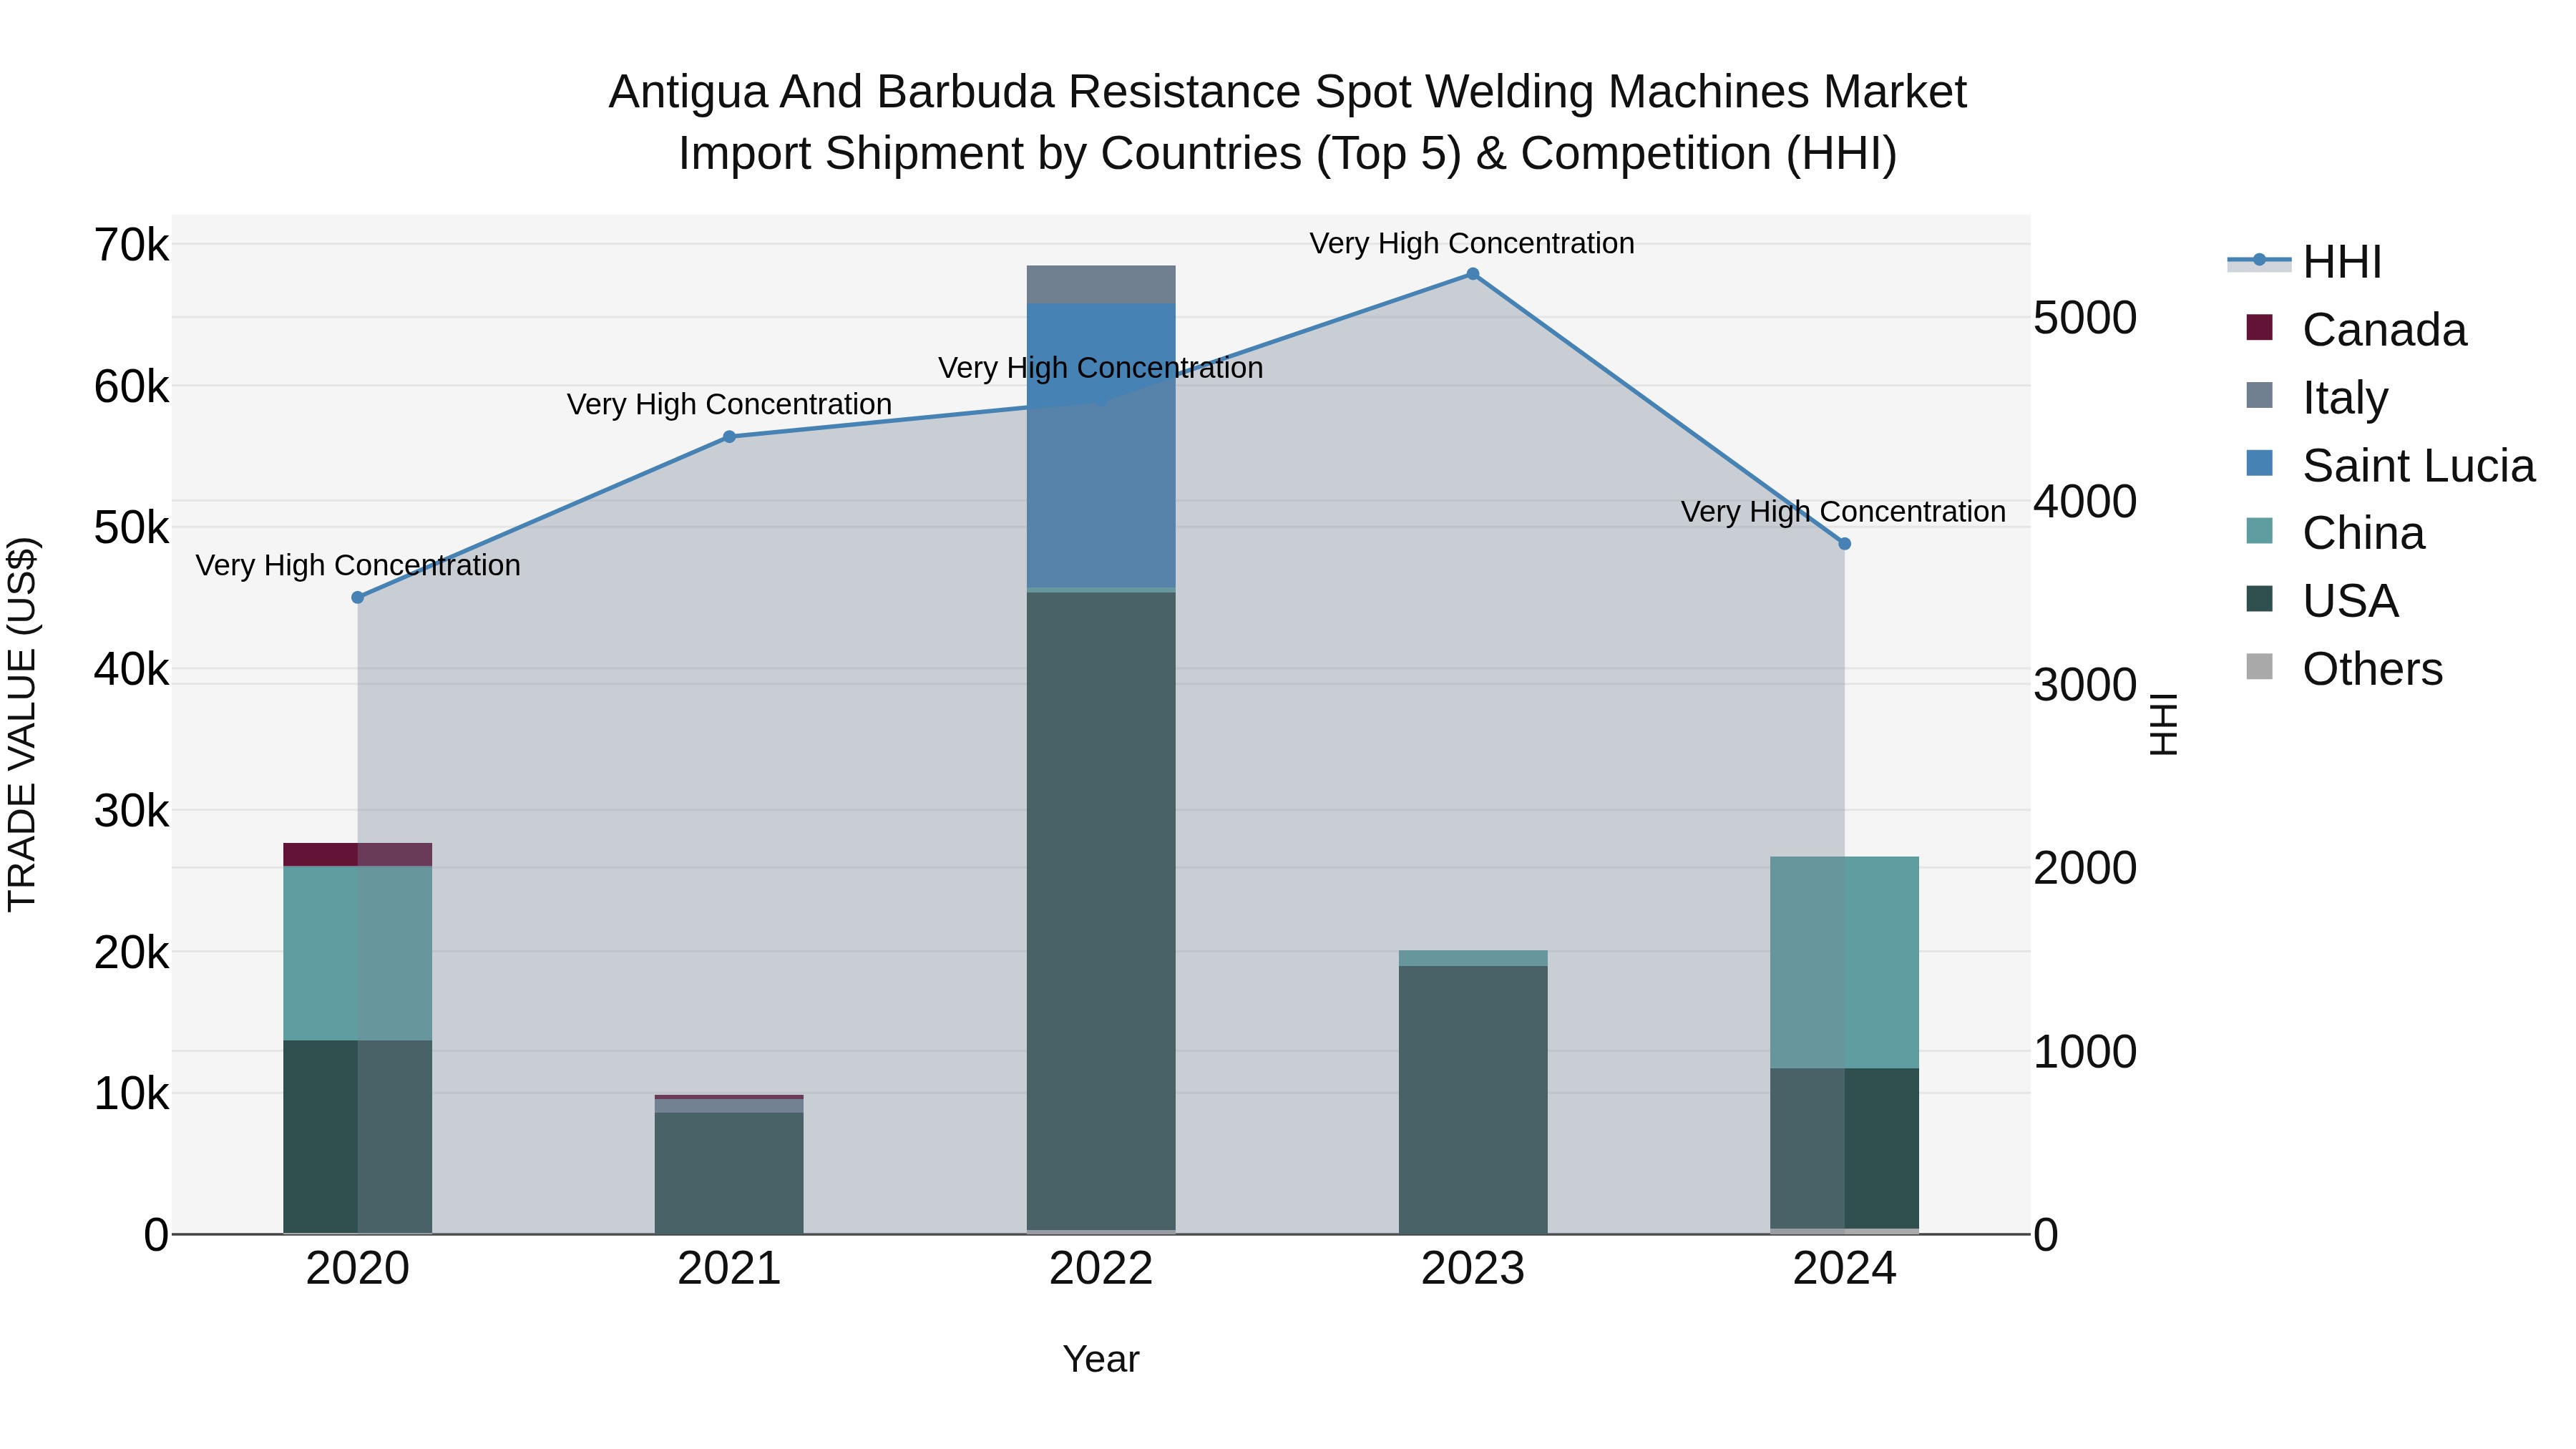
Task: Click the 10k trade value tick
Action: pyautogui.click(x=132, y=1094)
